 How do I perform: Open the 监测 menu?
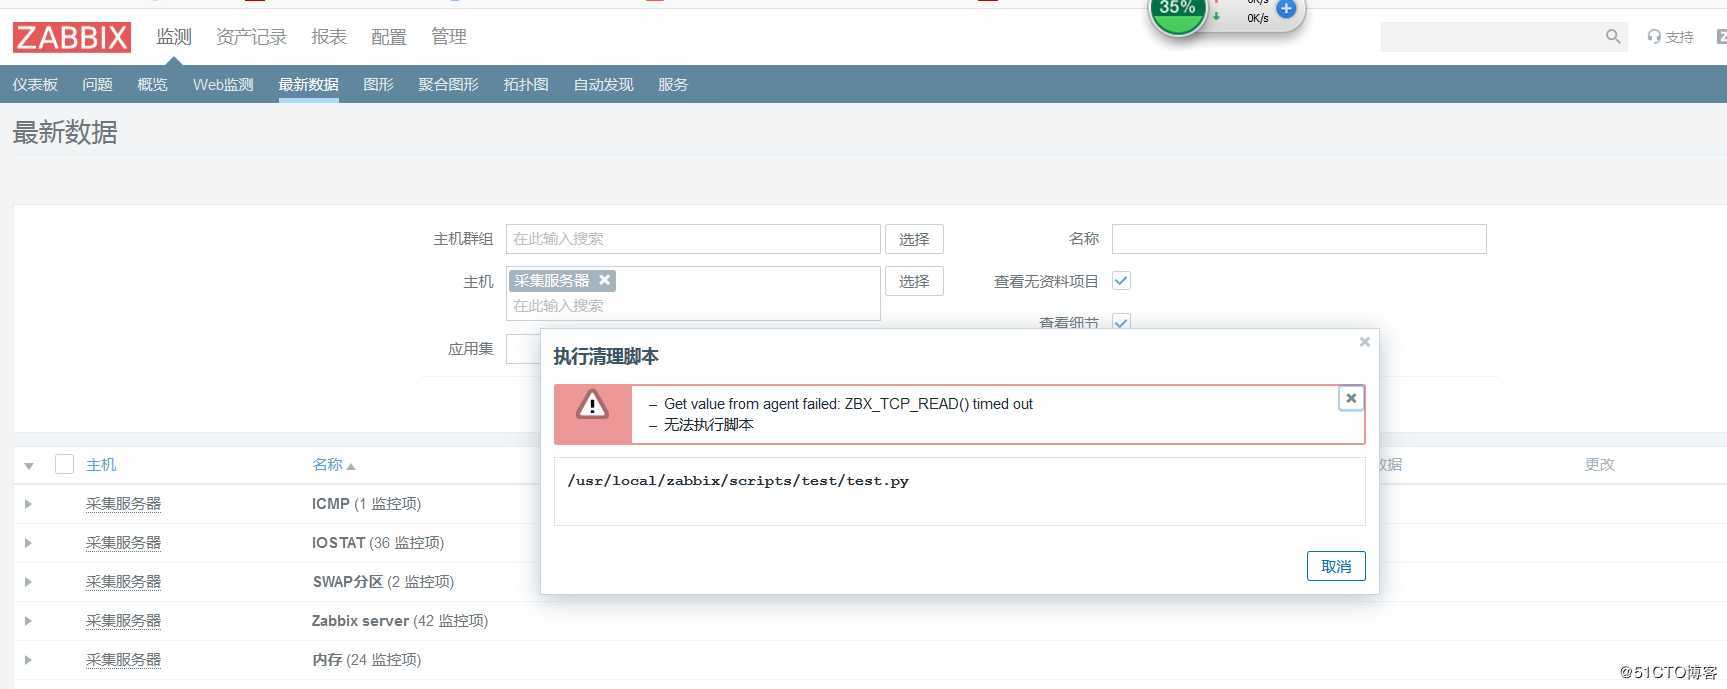[174, 37]
